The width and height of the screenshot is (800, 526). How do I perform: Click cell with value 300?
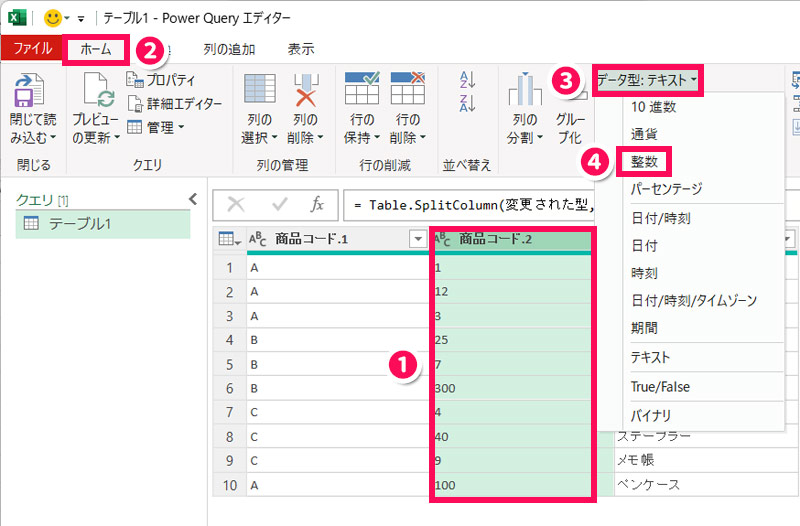tap(512, 388)
